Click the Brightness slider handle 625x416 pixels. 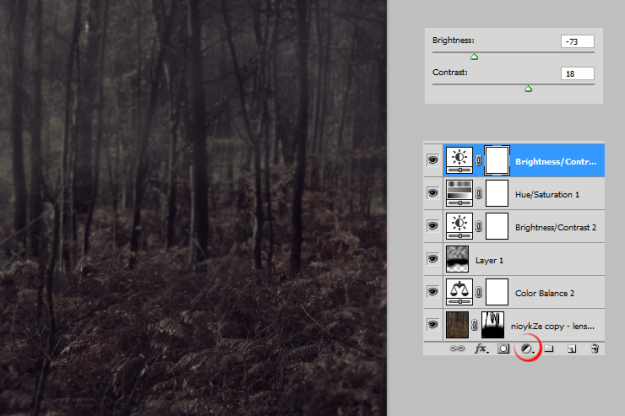point(474,57)
